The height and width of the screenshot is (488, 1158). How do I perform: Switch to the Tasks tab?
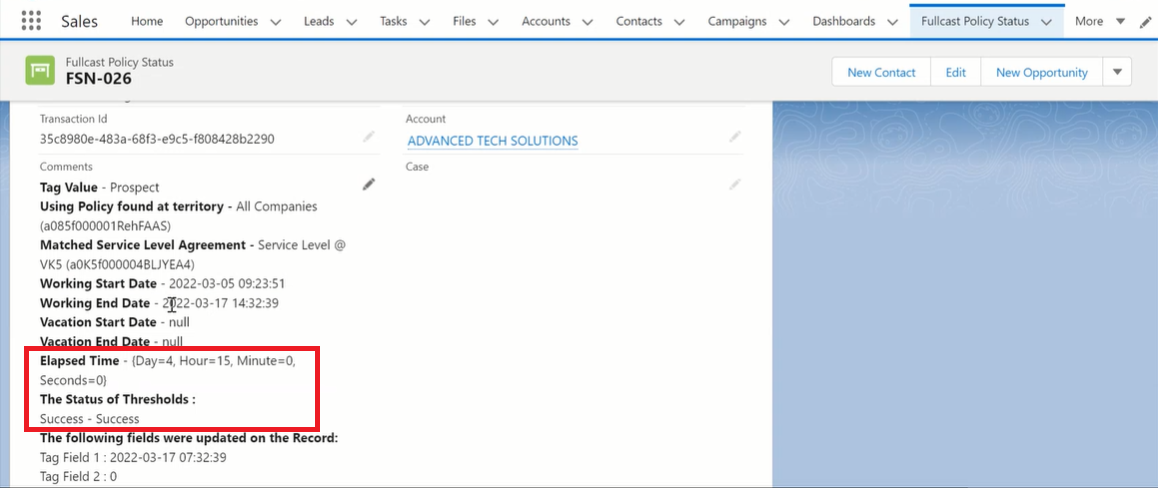point(393,21)
